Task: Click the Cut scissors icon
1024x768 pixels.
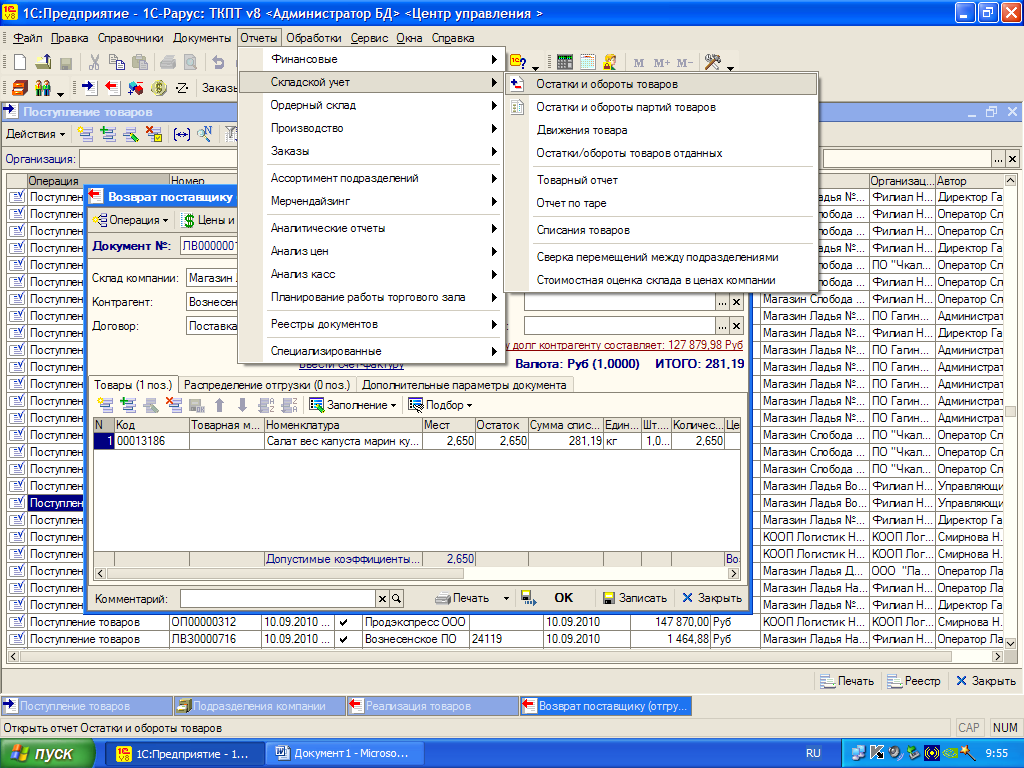Action: click(x=94, y=62)
